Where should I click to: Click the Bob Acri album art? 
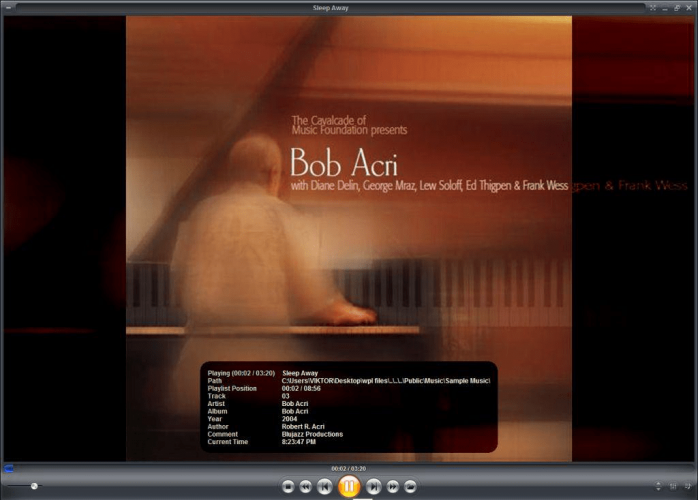coord(349,239)
